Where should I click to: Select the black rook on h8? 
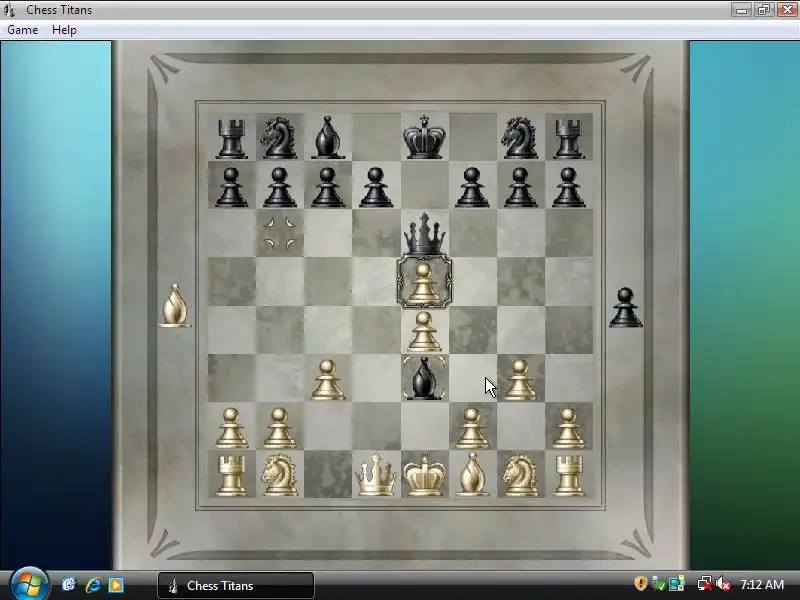click(568, 138)
